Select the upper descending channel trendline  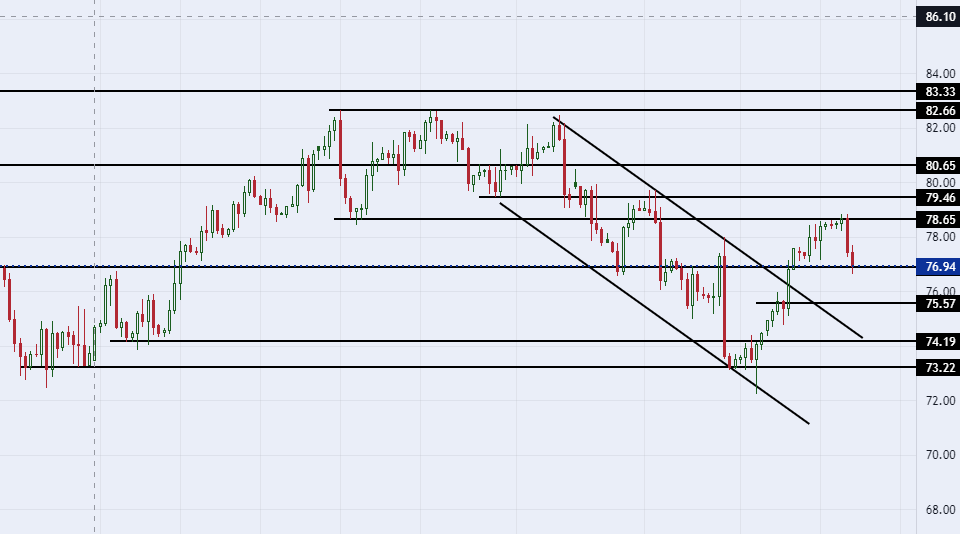coord(707,227)
